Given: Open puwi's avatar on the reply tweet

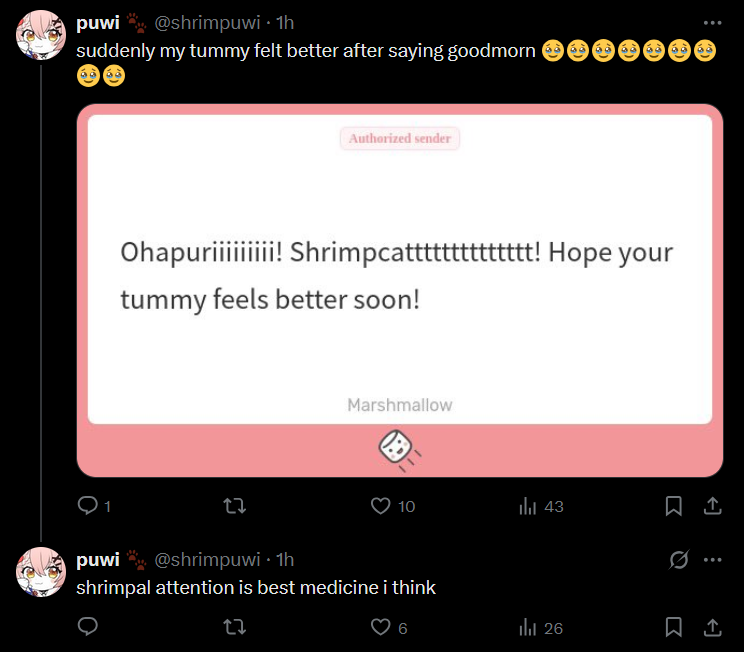Looking at the screenshot, I should (x=42, y=572).
